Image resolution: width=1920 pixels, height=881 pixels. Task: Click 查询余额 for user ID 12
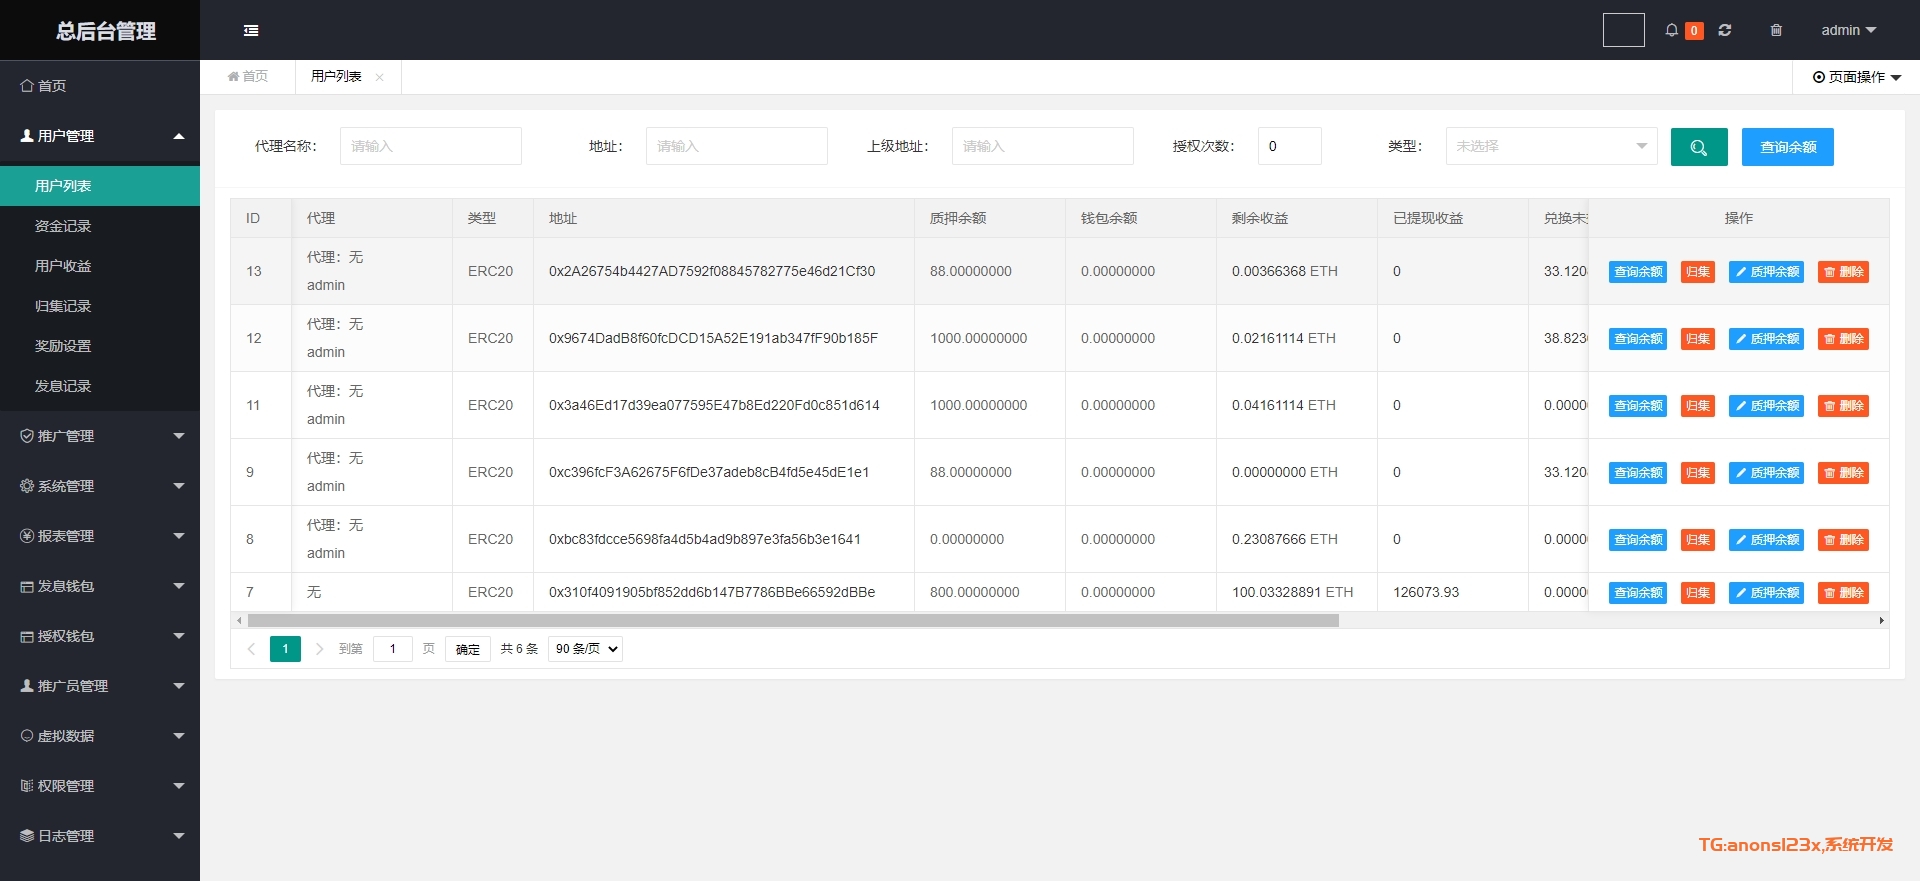pos(1638,339)
